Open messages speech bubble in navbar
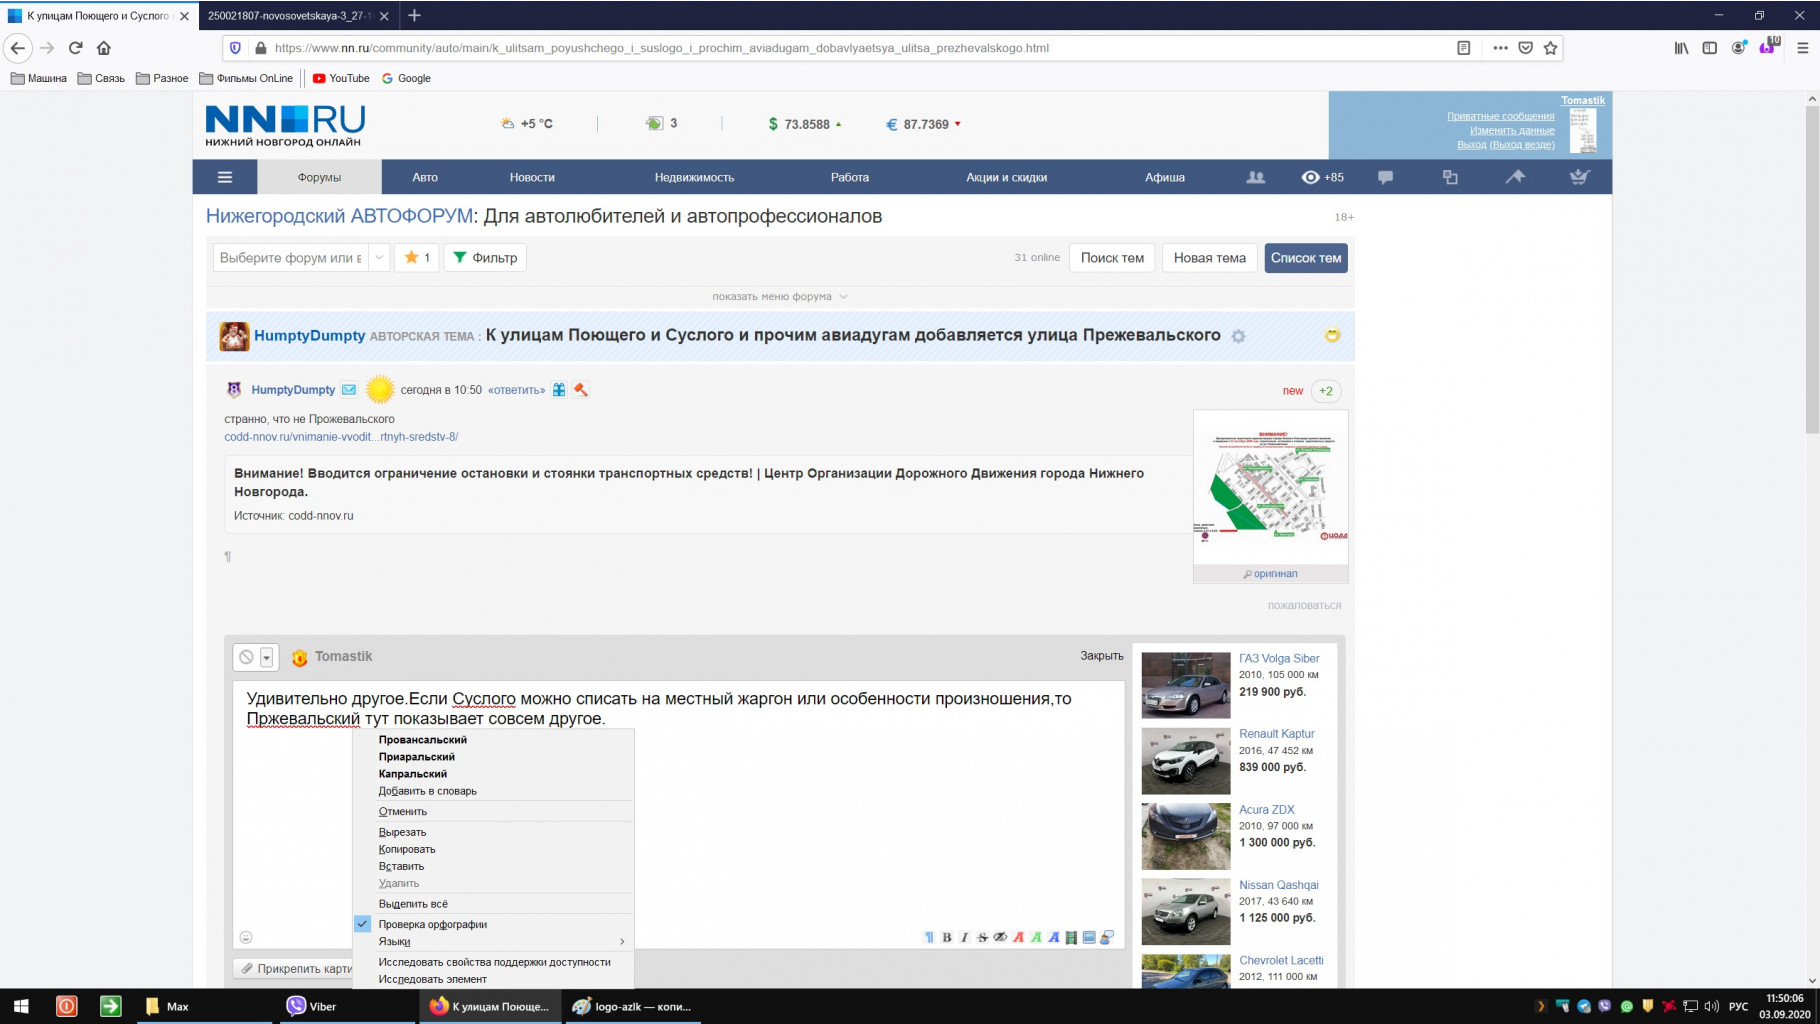Image resolution: width=1820 pixels, height=1024 pixels. point(1385,177)
